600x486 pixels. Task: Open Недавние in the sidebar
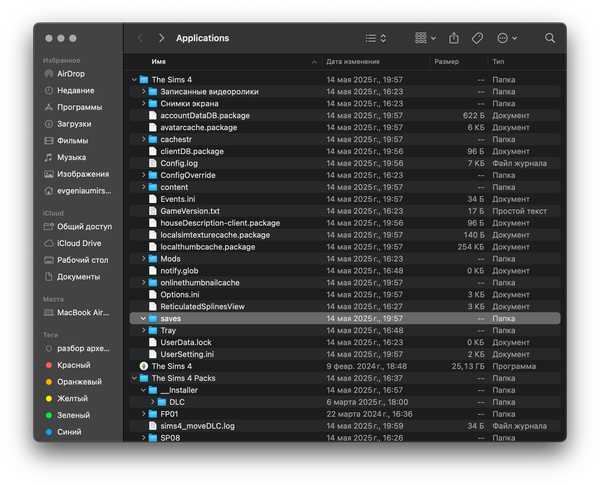coord(70,91)
